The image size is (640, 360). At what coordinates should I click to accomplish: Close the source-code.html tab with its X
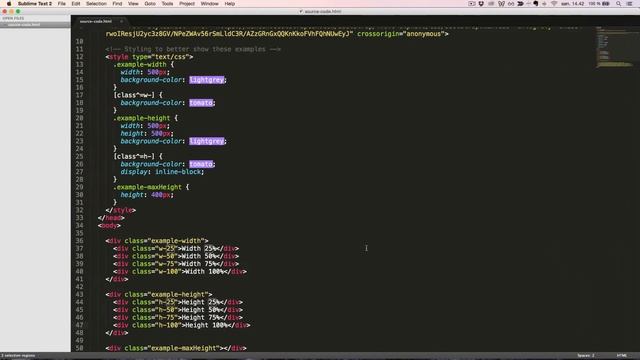point(121,21)
